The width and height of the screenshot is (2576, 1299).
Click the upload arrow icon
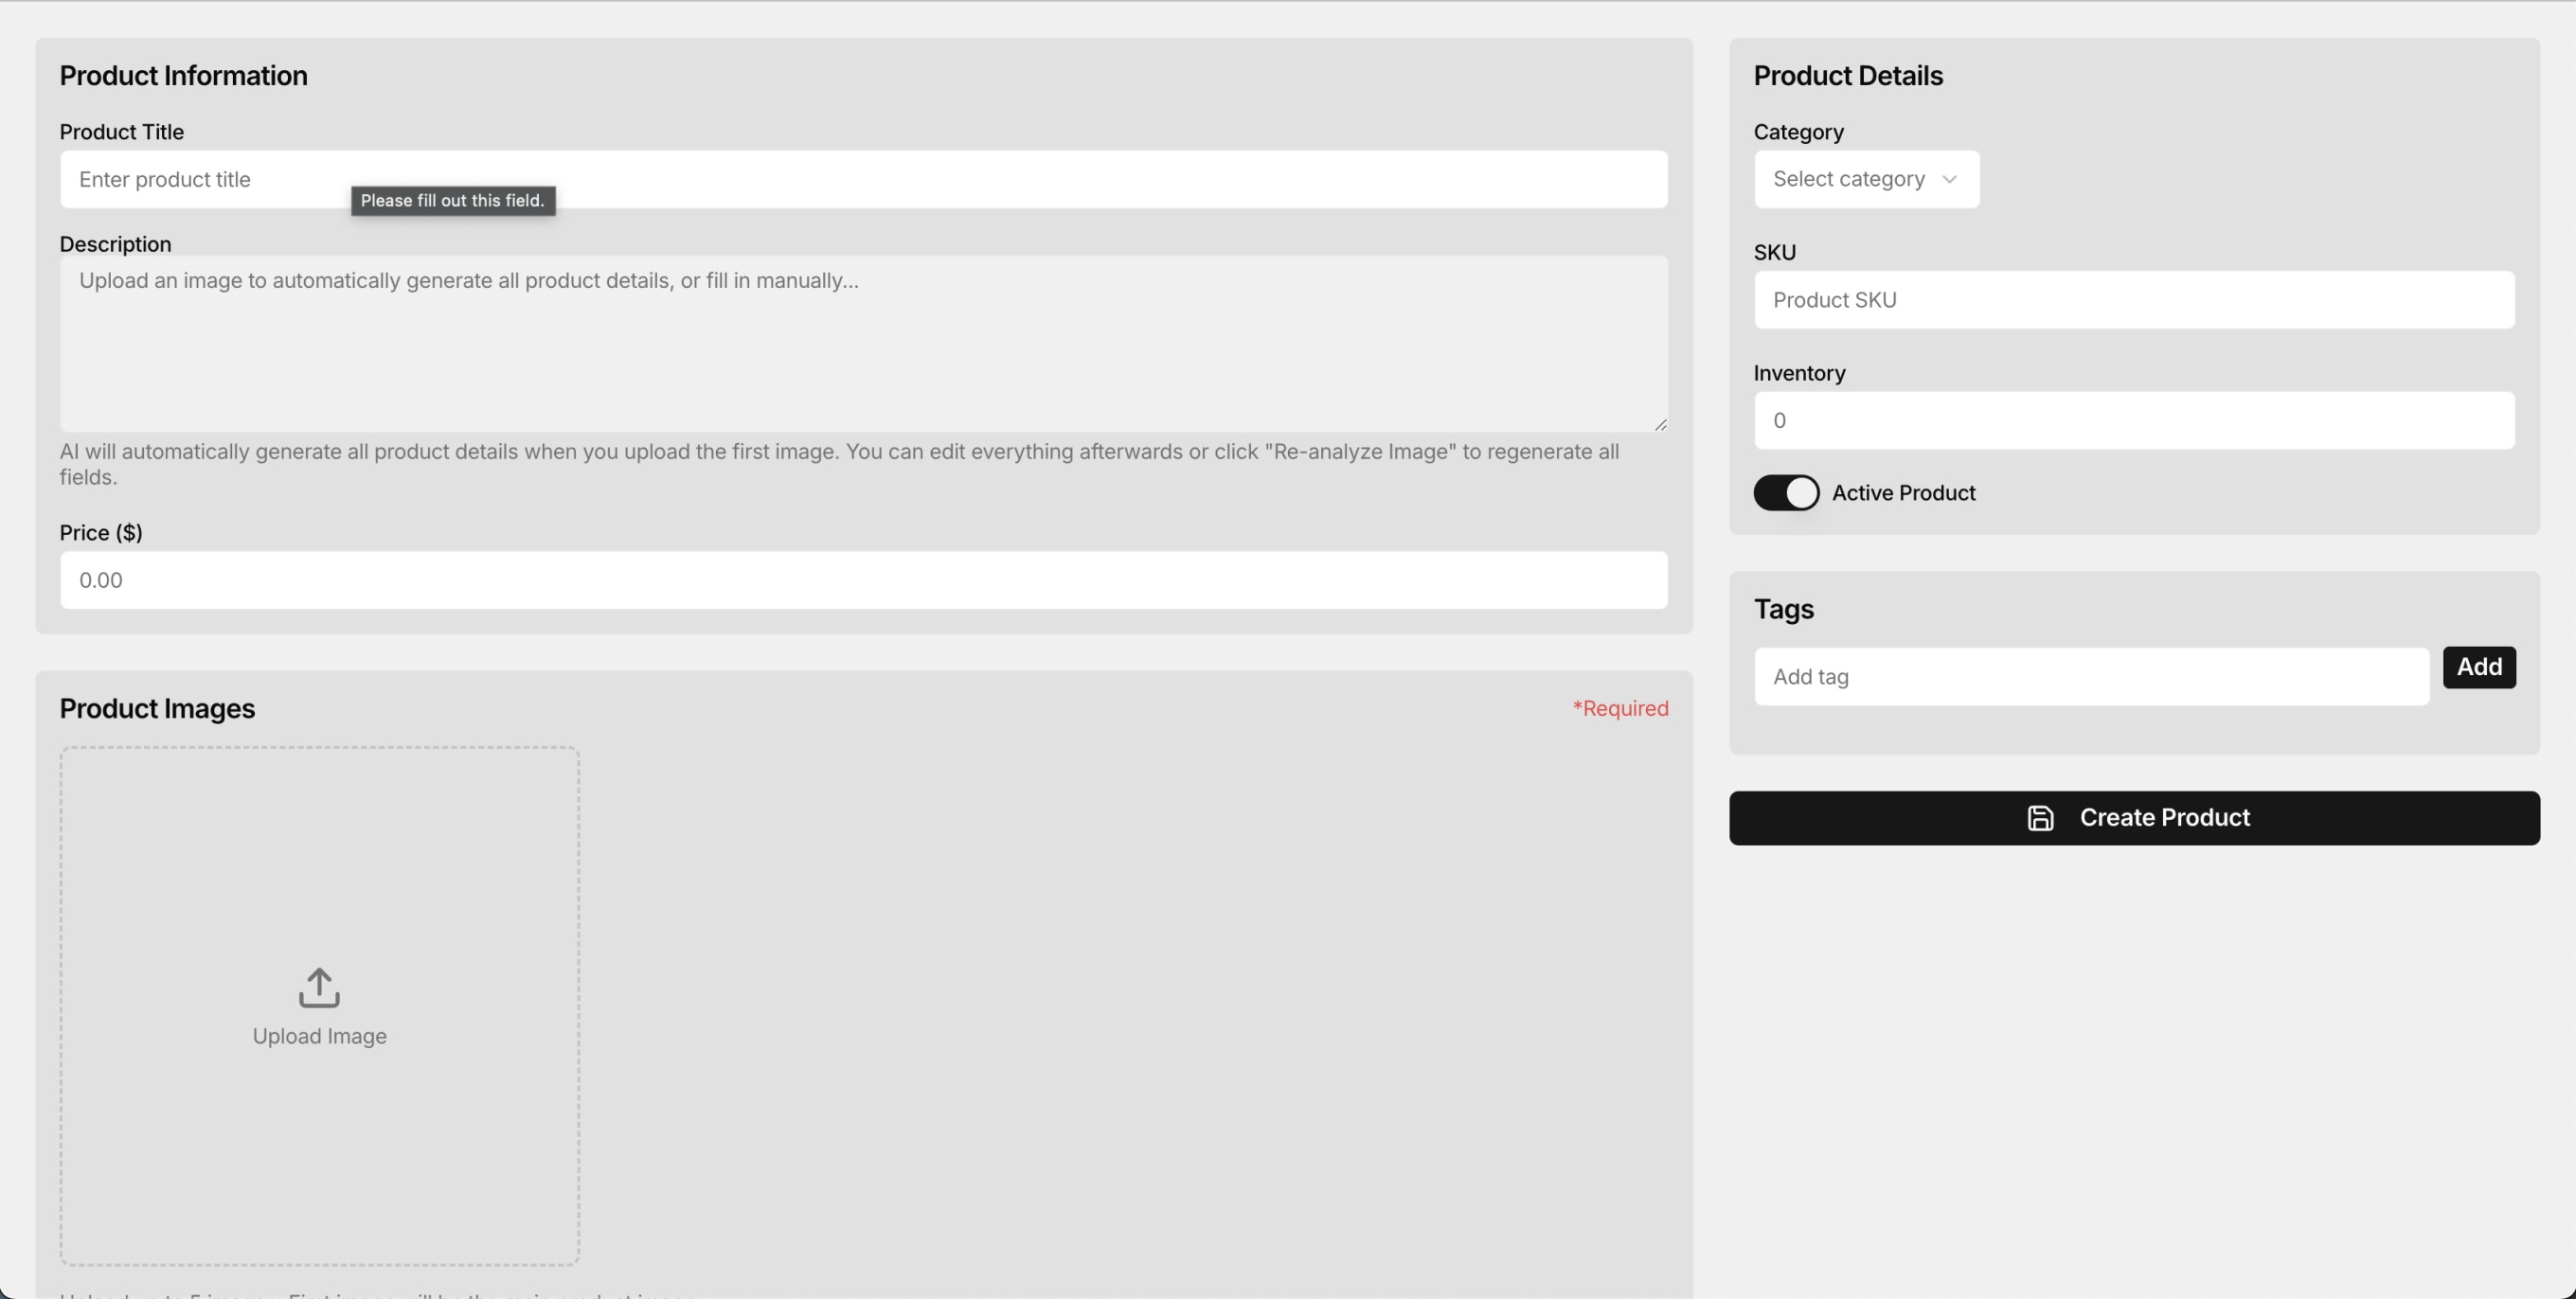(x=319, y=987)
